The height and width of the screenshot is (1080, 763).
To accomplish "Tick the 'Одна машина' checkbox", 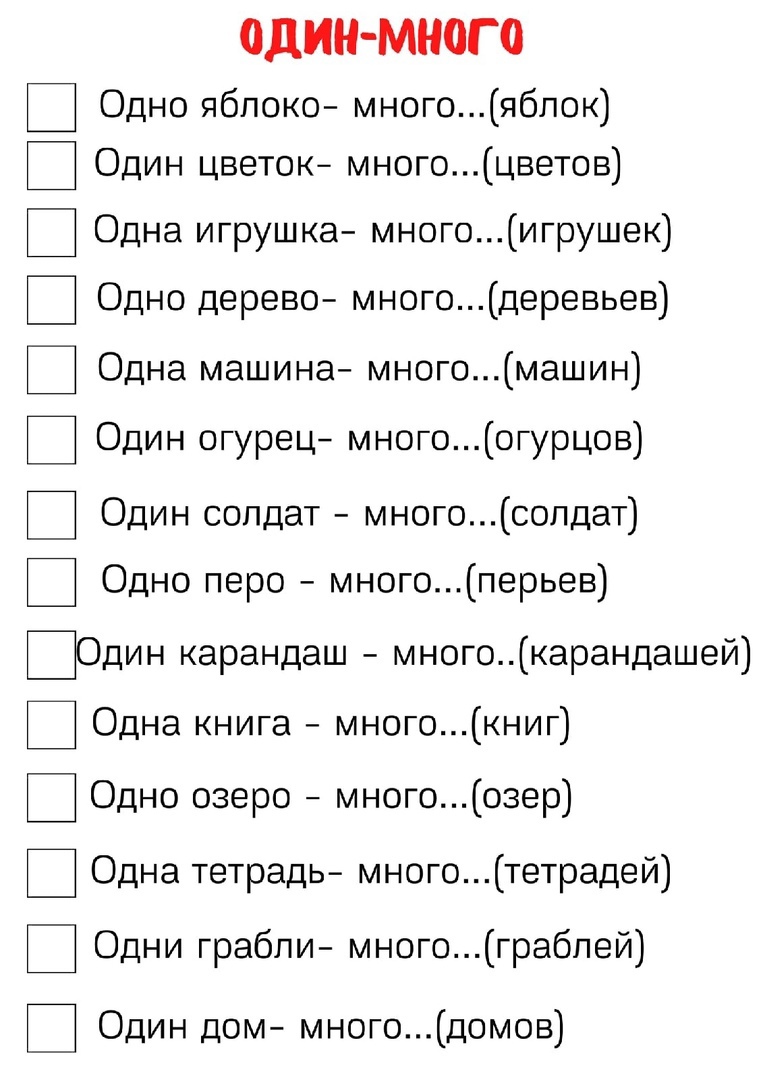I will pos(51,369).
